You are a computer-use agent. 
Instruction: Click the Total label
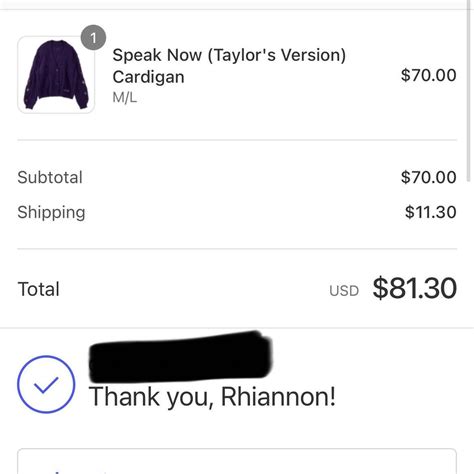click(x=38, y=289)
